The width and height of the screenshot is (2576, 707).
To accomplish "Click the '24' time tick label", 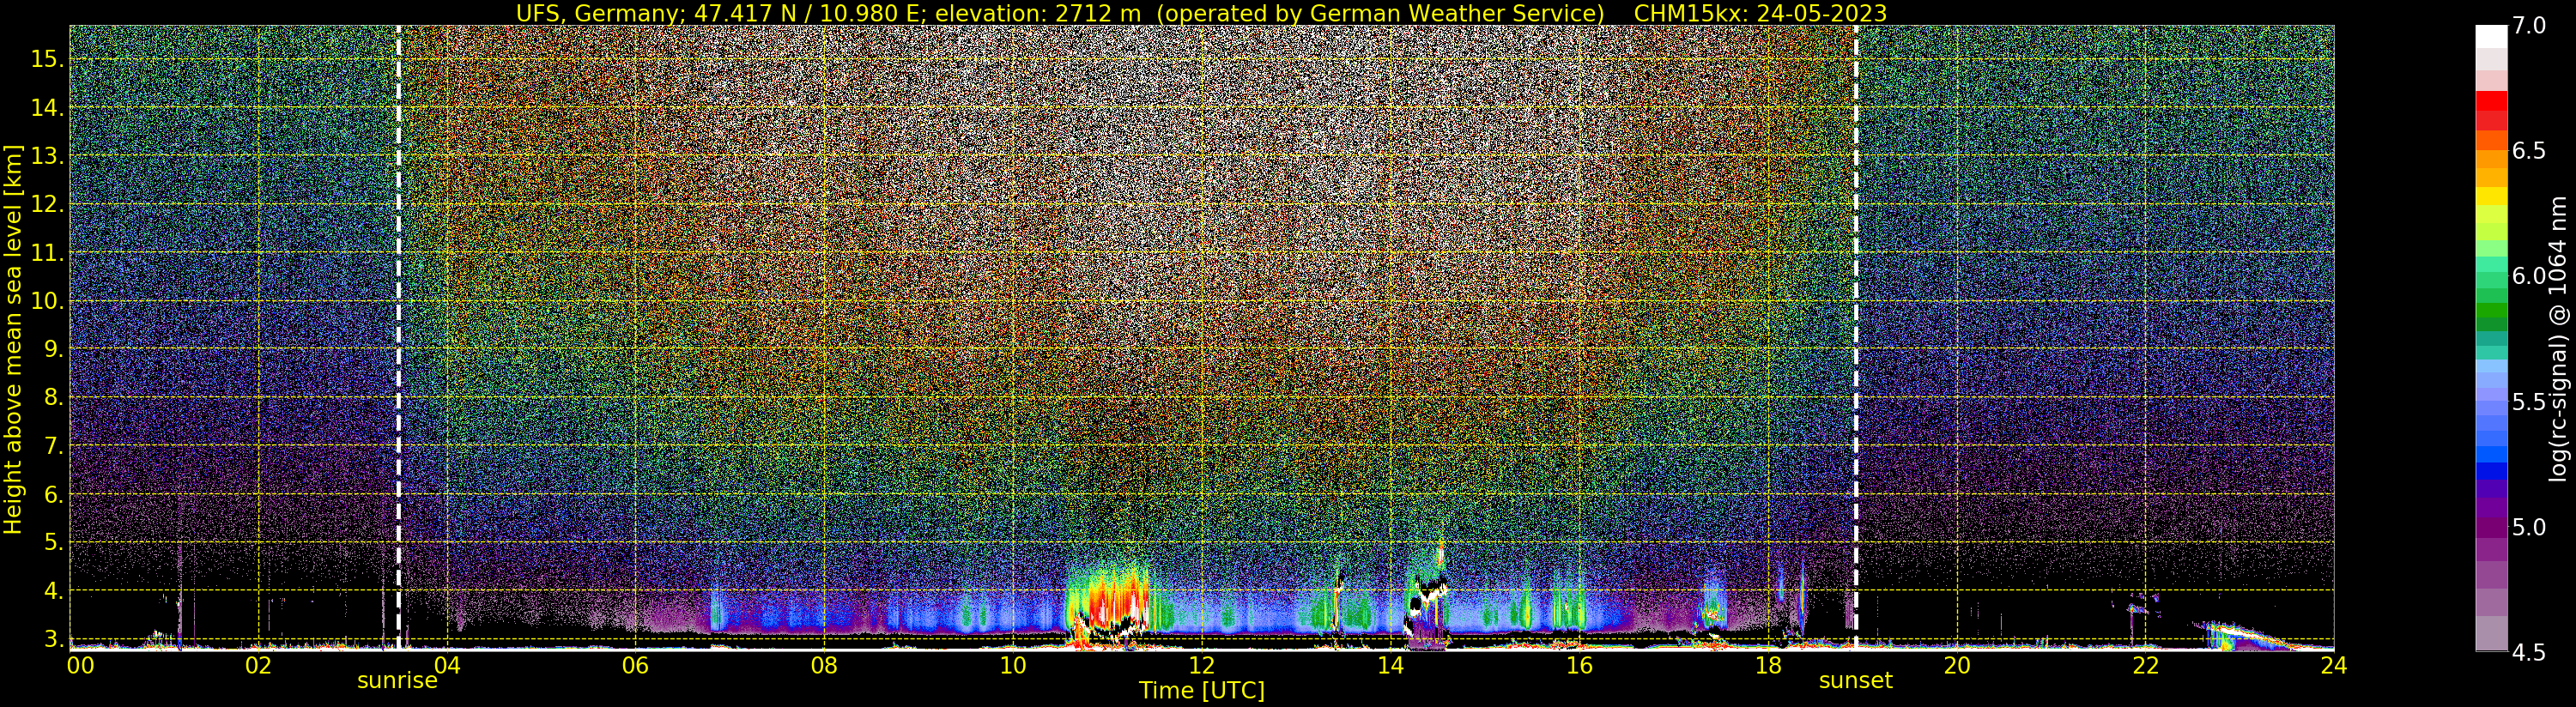I will coord(2333,665).
